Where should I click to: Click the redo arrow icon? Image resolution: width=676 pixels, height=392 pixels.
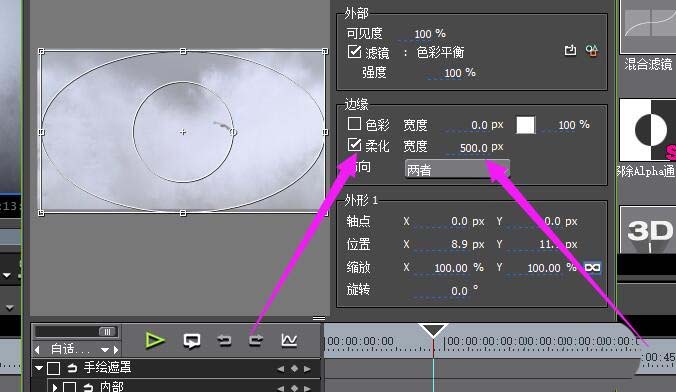(256, 341)
